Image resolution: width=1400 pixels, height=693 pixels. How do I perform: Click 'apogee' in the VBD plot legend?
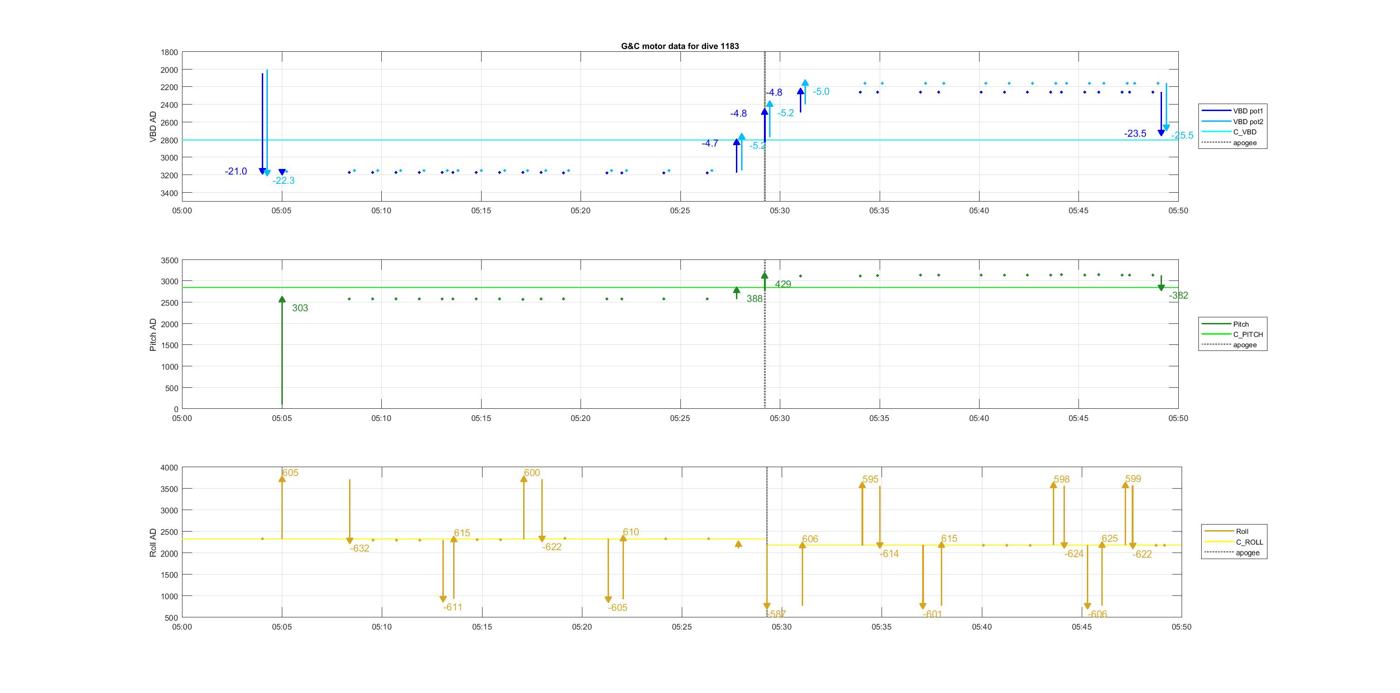coord(1230,143)
